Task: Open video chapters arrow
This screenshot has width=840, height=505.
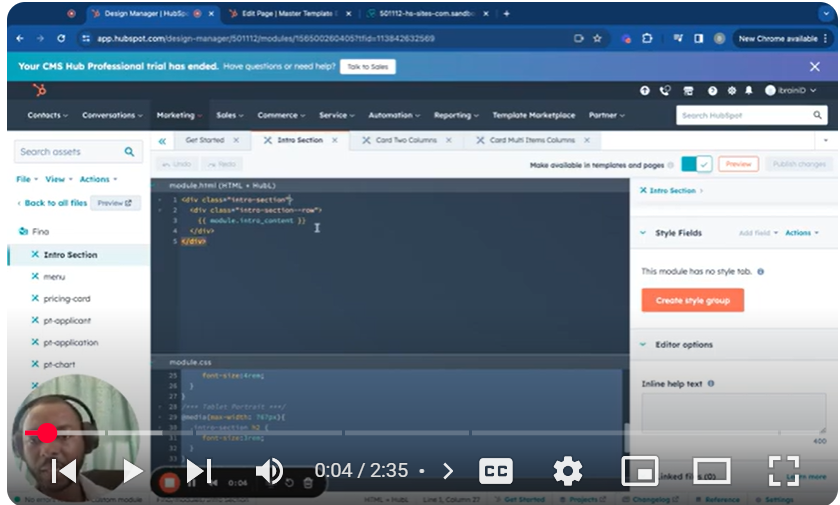Action: pyautogui.click(x=448, y=471)
